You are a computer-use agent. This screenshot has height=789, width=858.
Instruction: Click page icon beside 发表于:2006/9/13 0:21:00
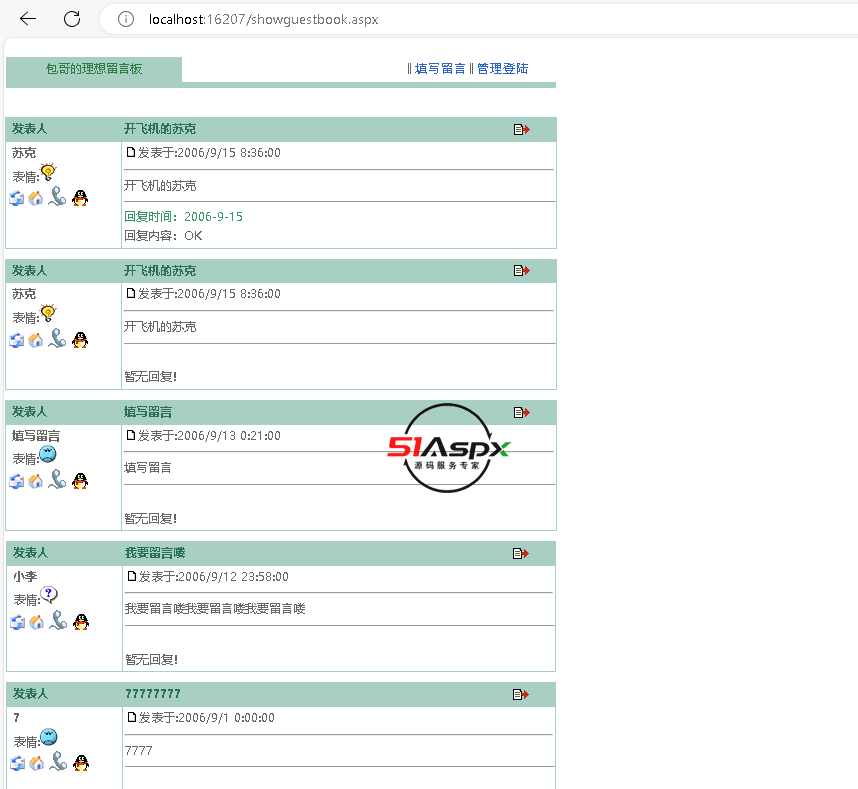click(x=130, y=435)
